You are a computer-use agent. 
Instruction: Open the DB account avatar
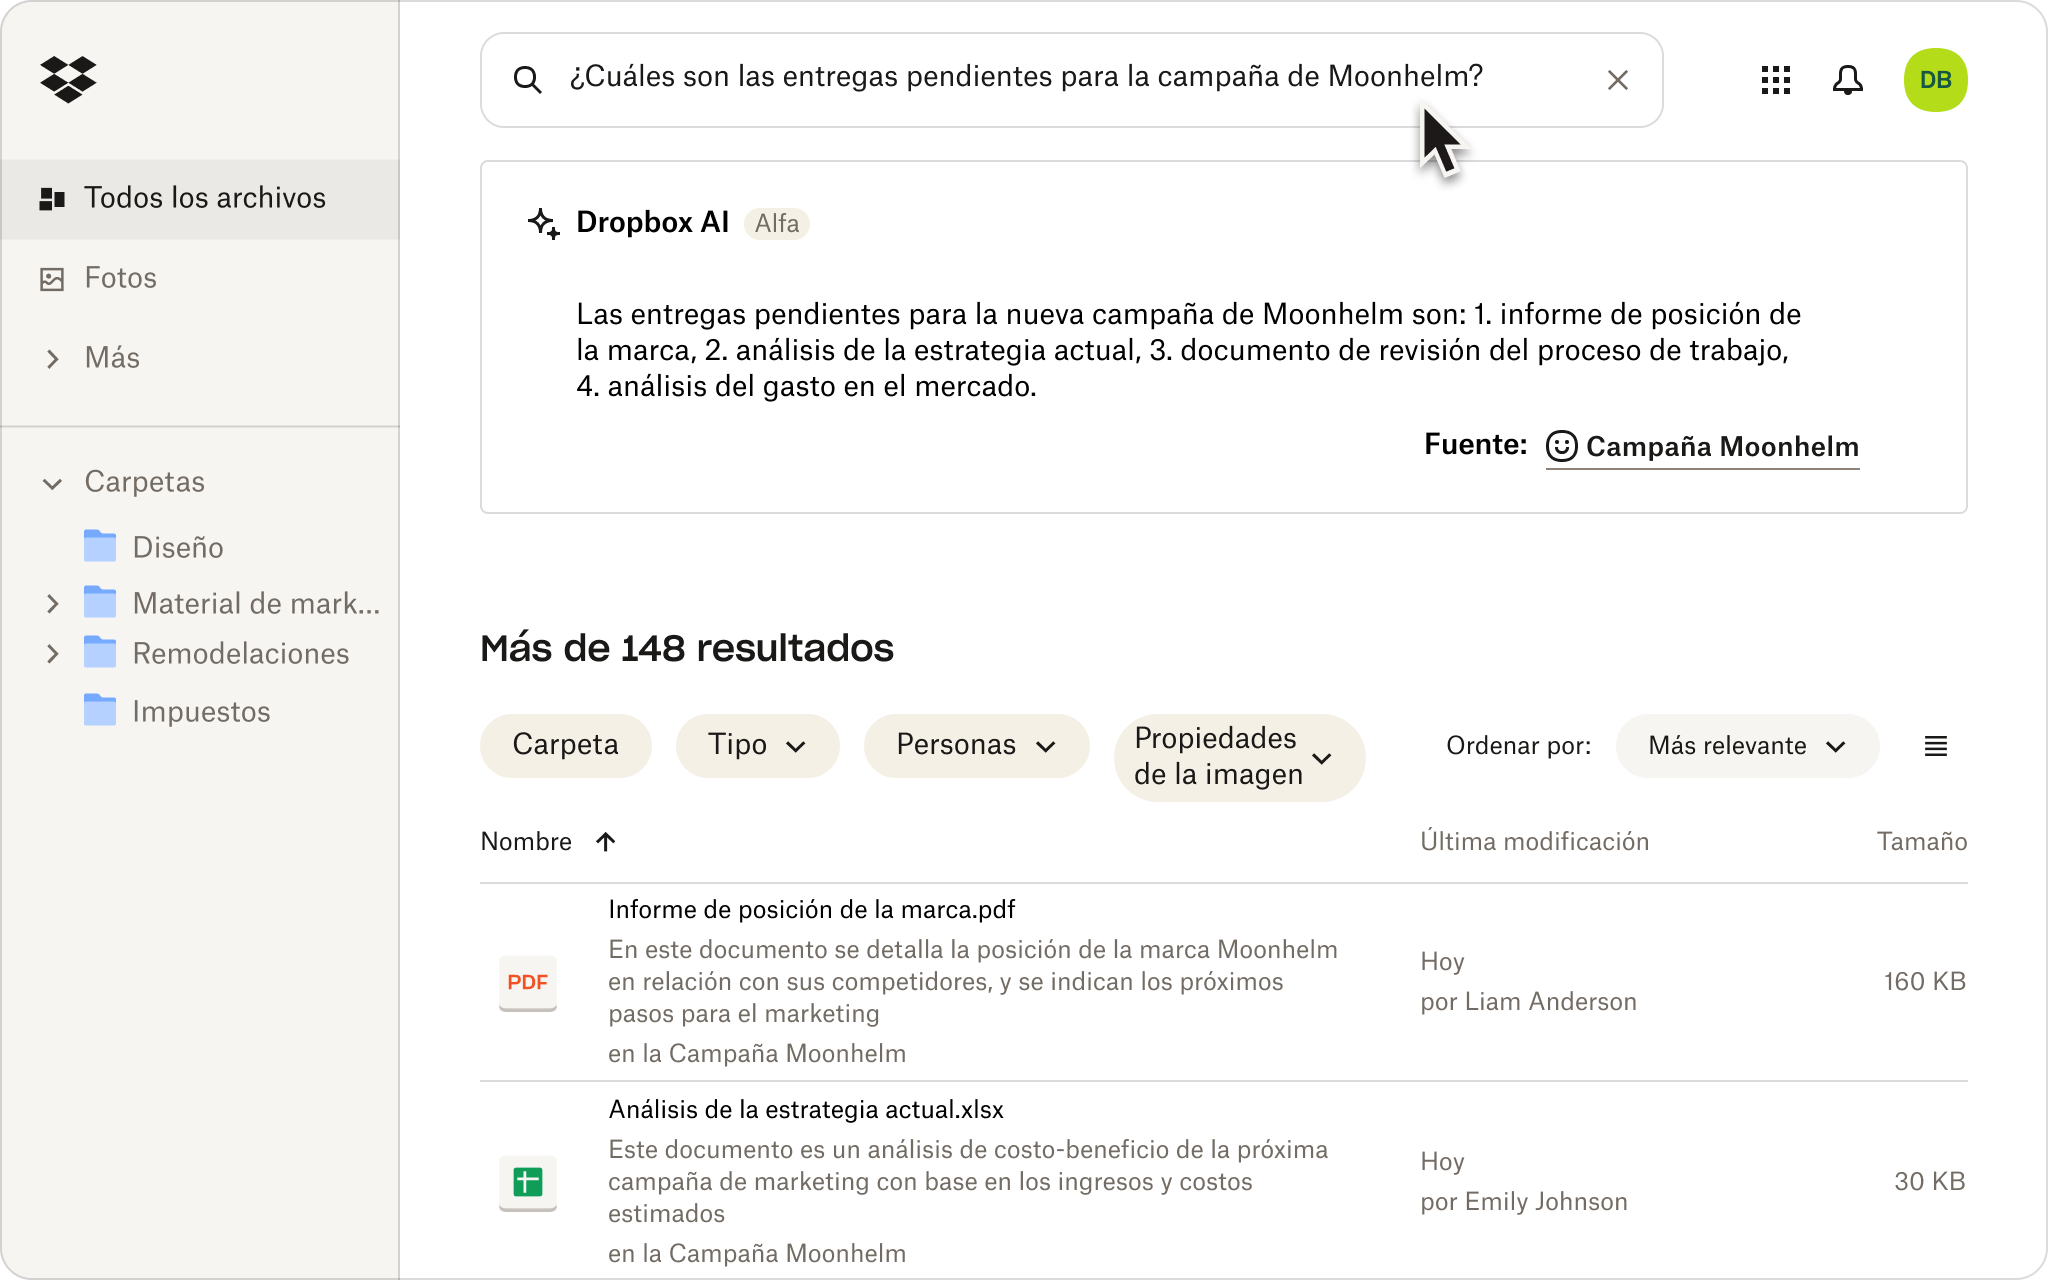1935,80
